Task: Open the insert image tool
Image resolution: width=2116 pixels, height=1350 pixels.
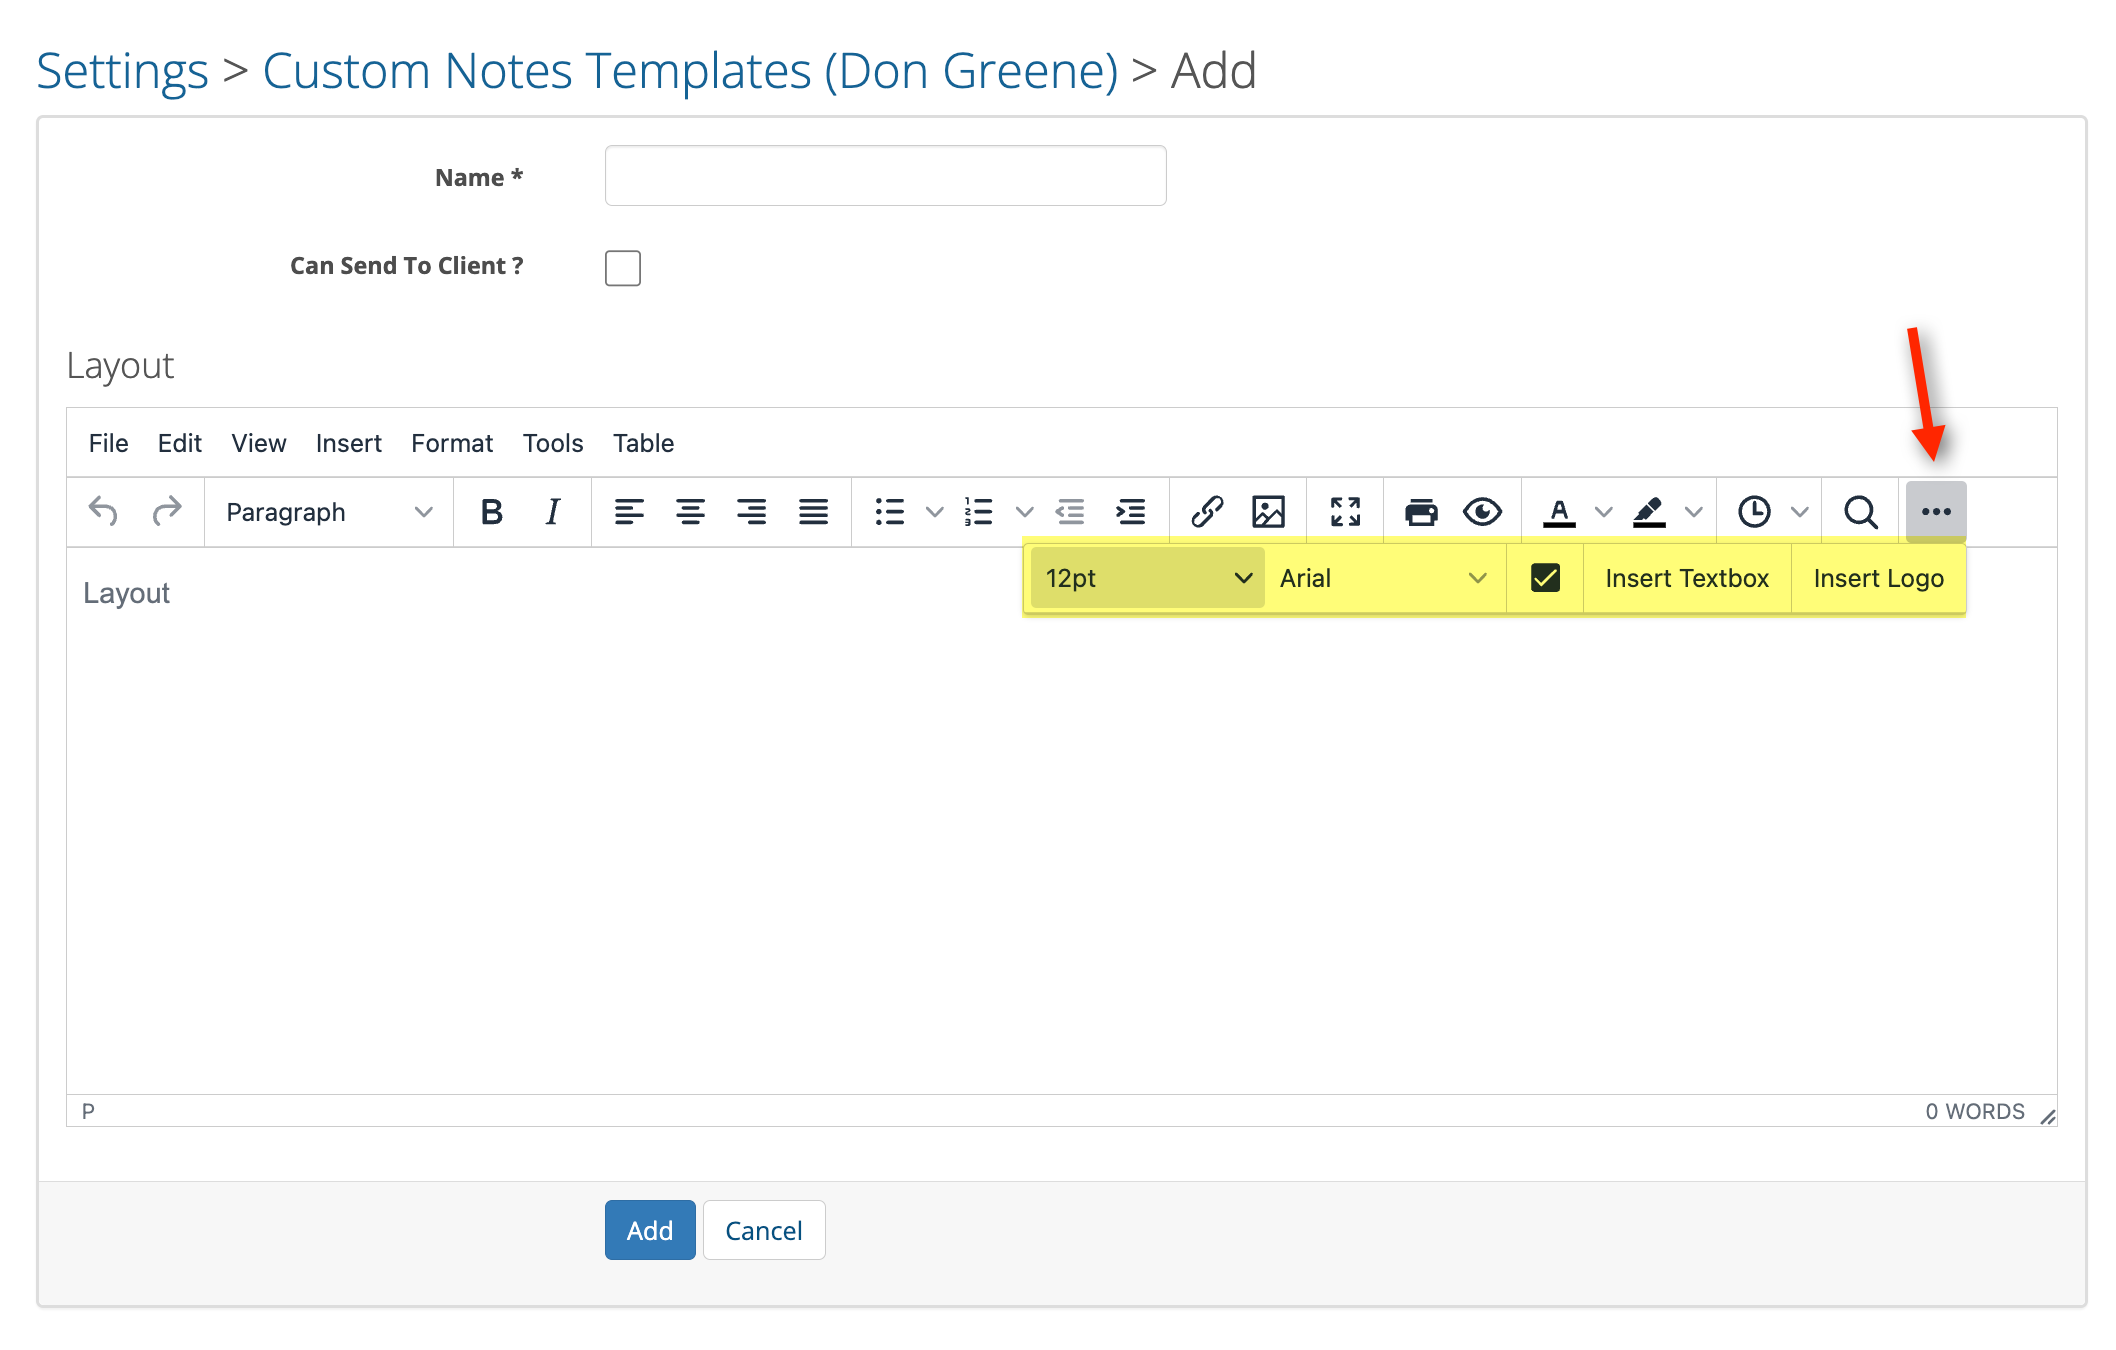Action: [1268, 512]
